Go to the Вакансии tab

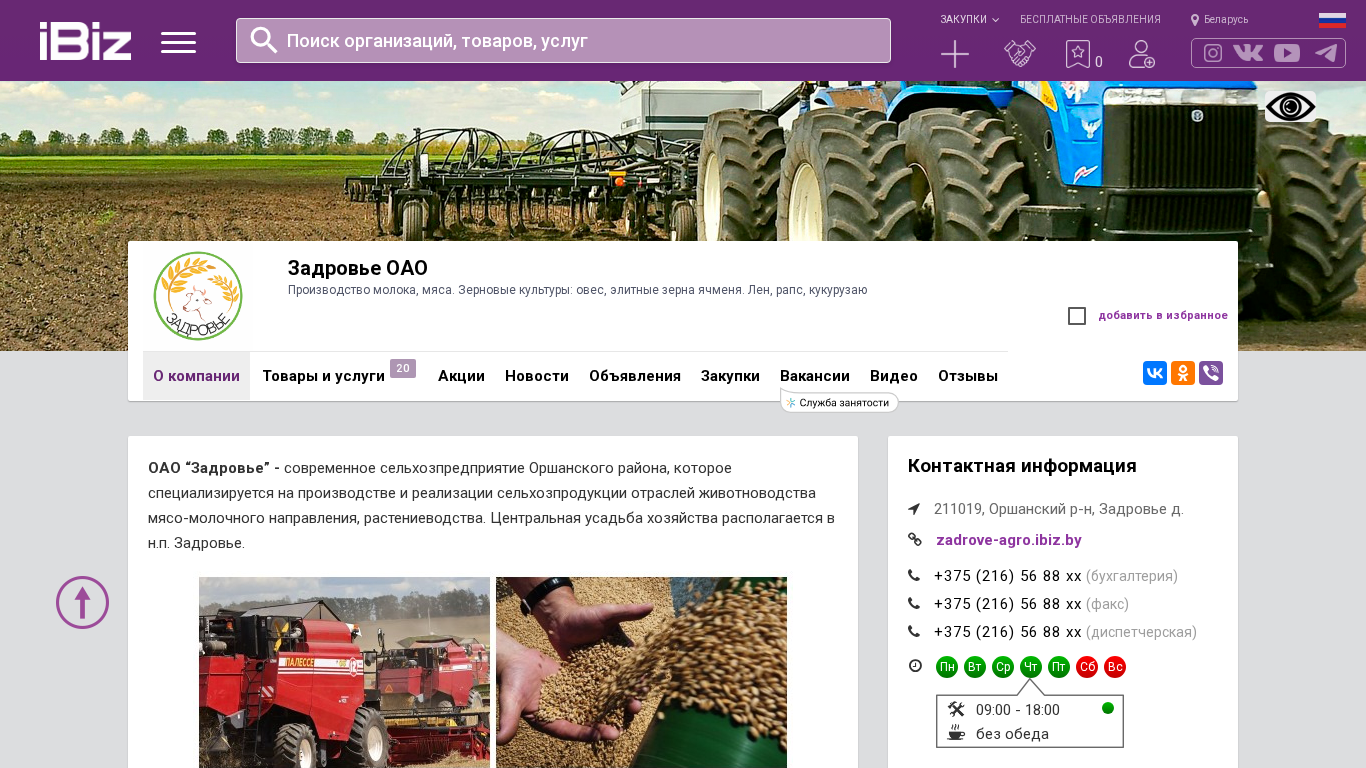pyautogui.click(x=815, y=376)
